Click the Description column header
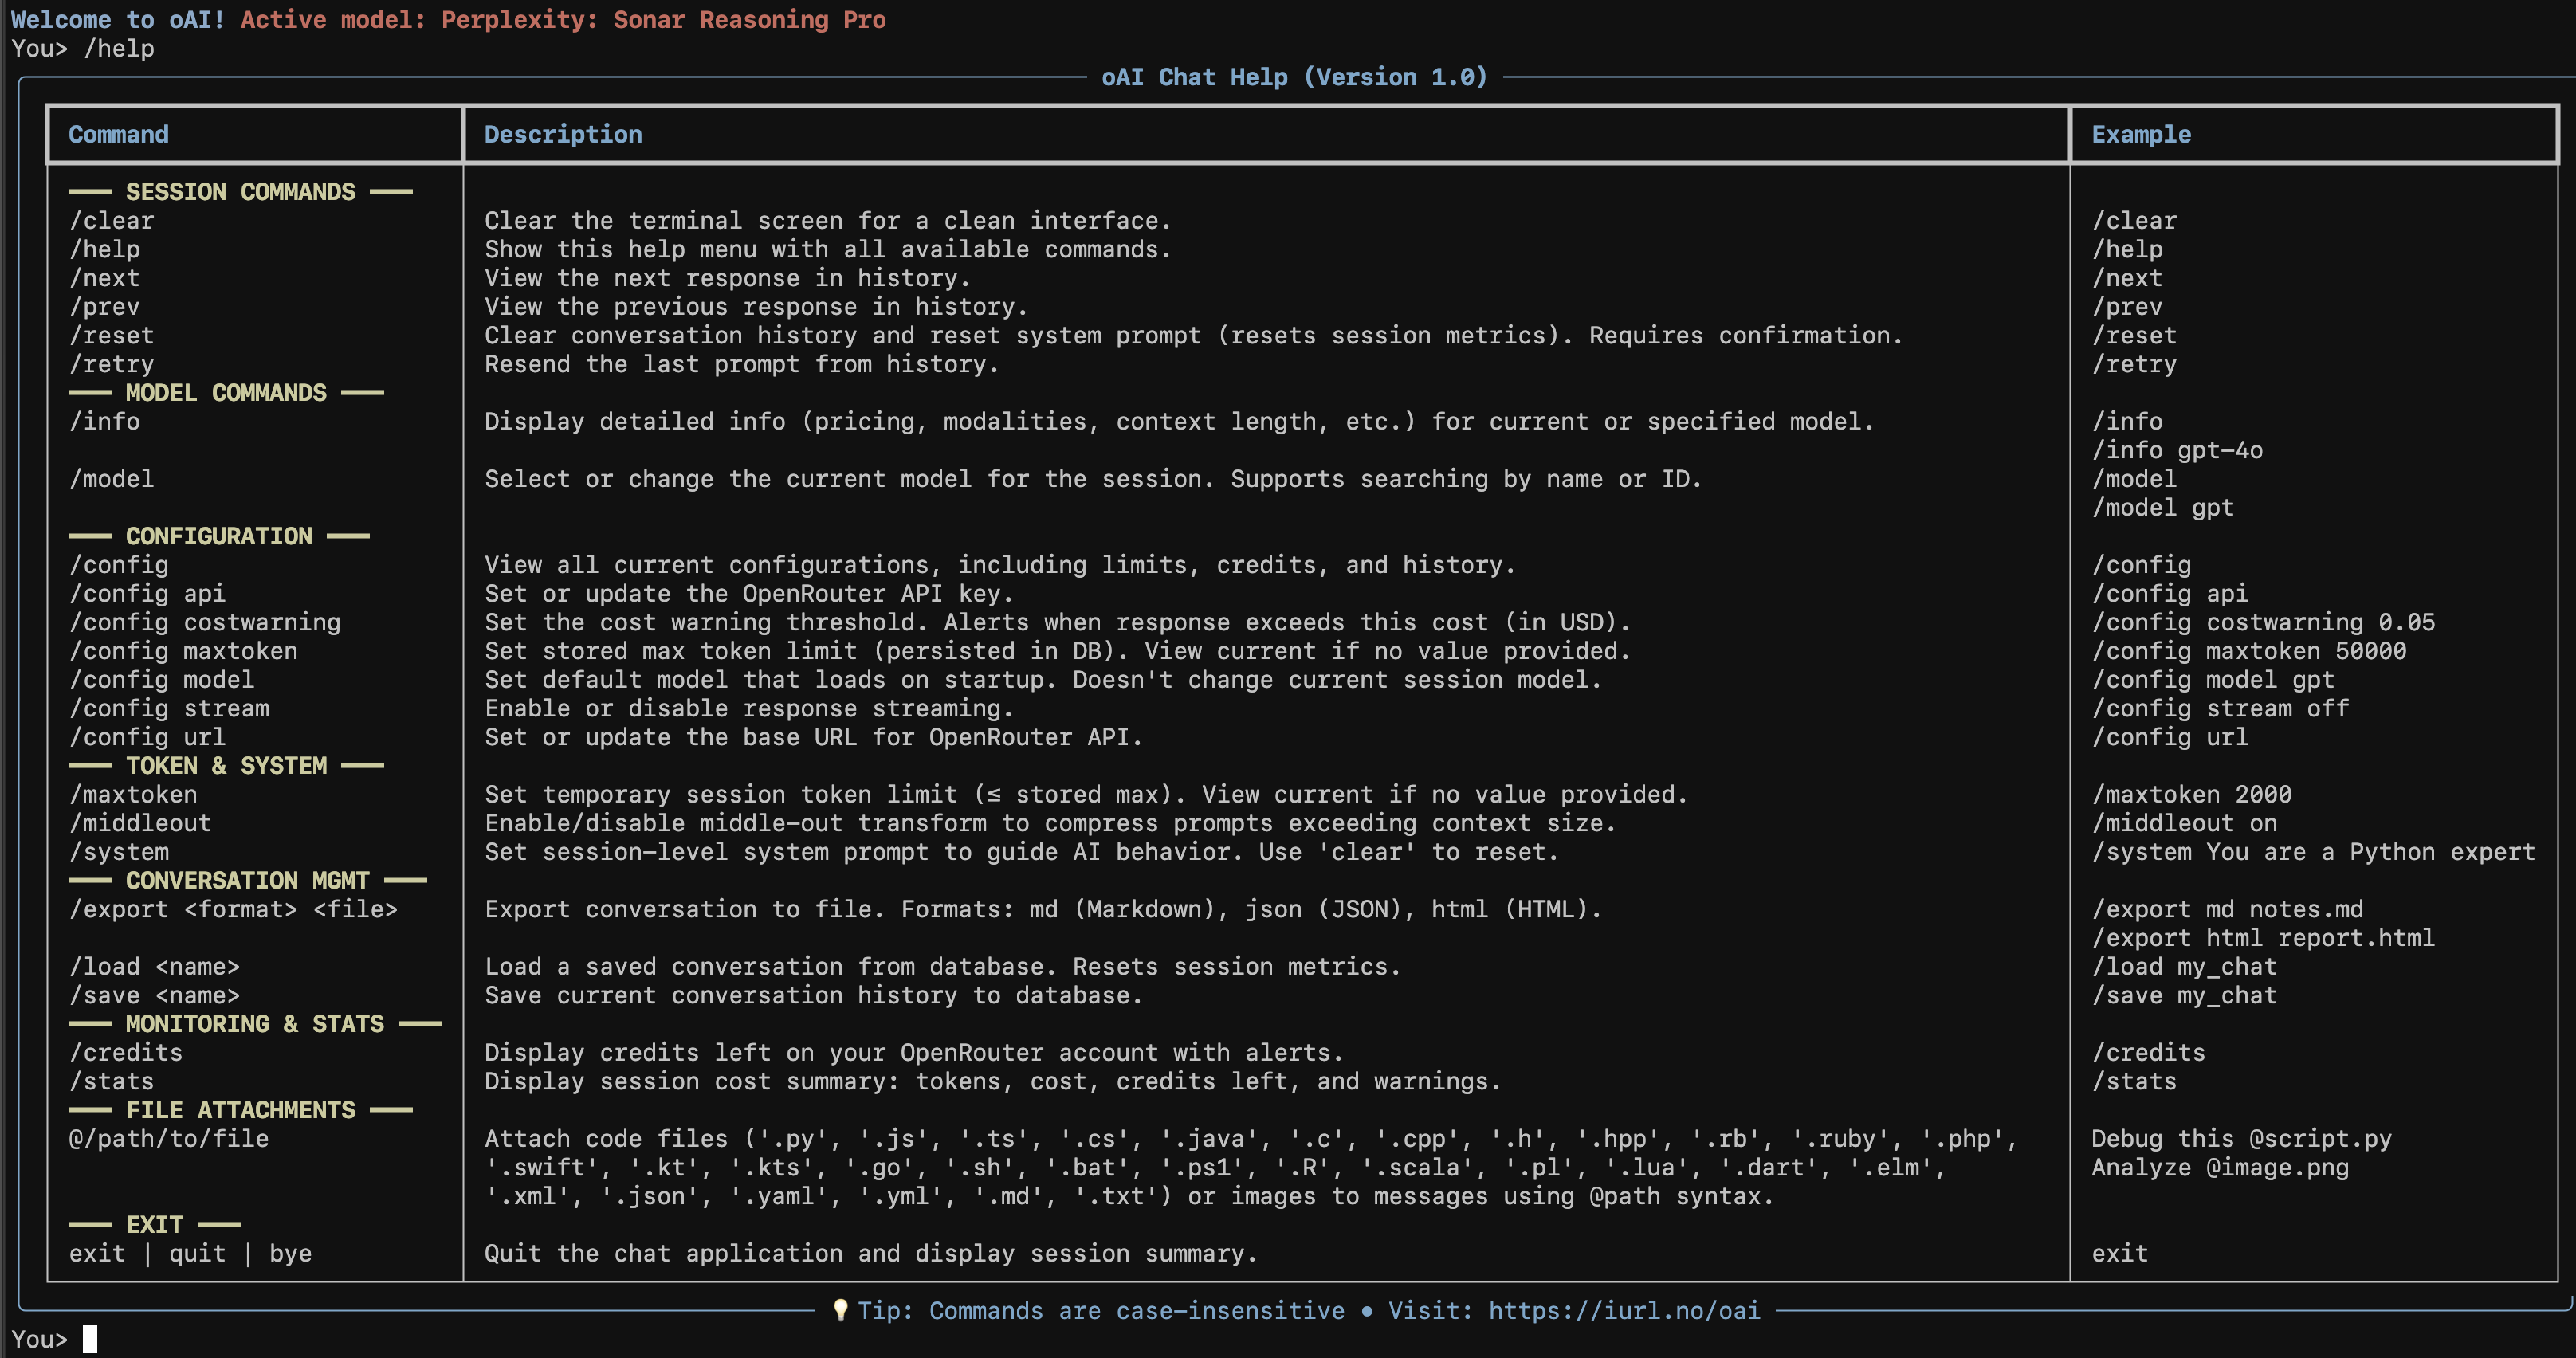2576x1358 pixels. point(563,134)
